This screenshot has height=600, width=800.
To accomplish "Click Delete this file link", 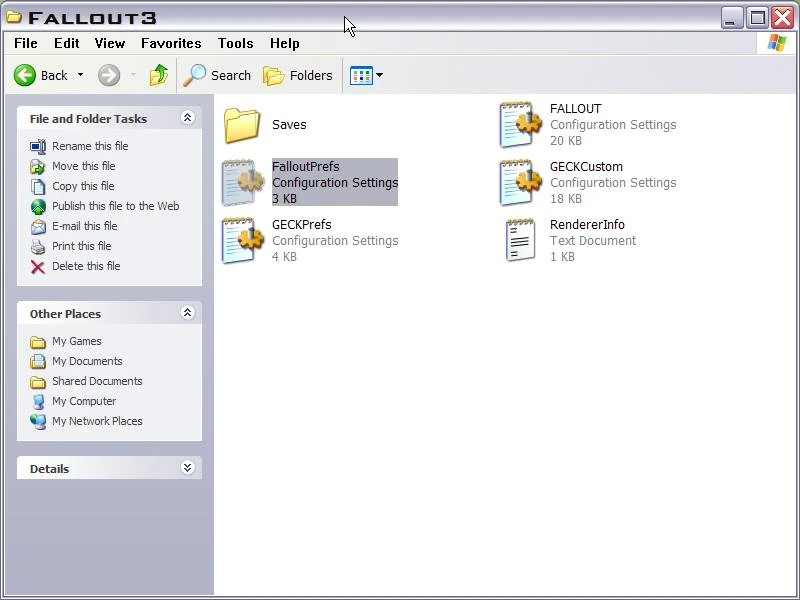I will [x=86, y=266].
